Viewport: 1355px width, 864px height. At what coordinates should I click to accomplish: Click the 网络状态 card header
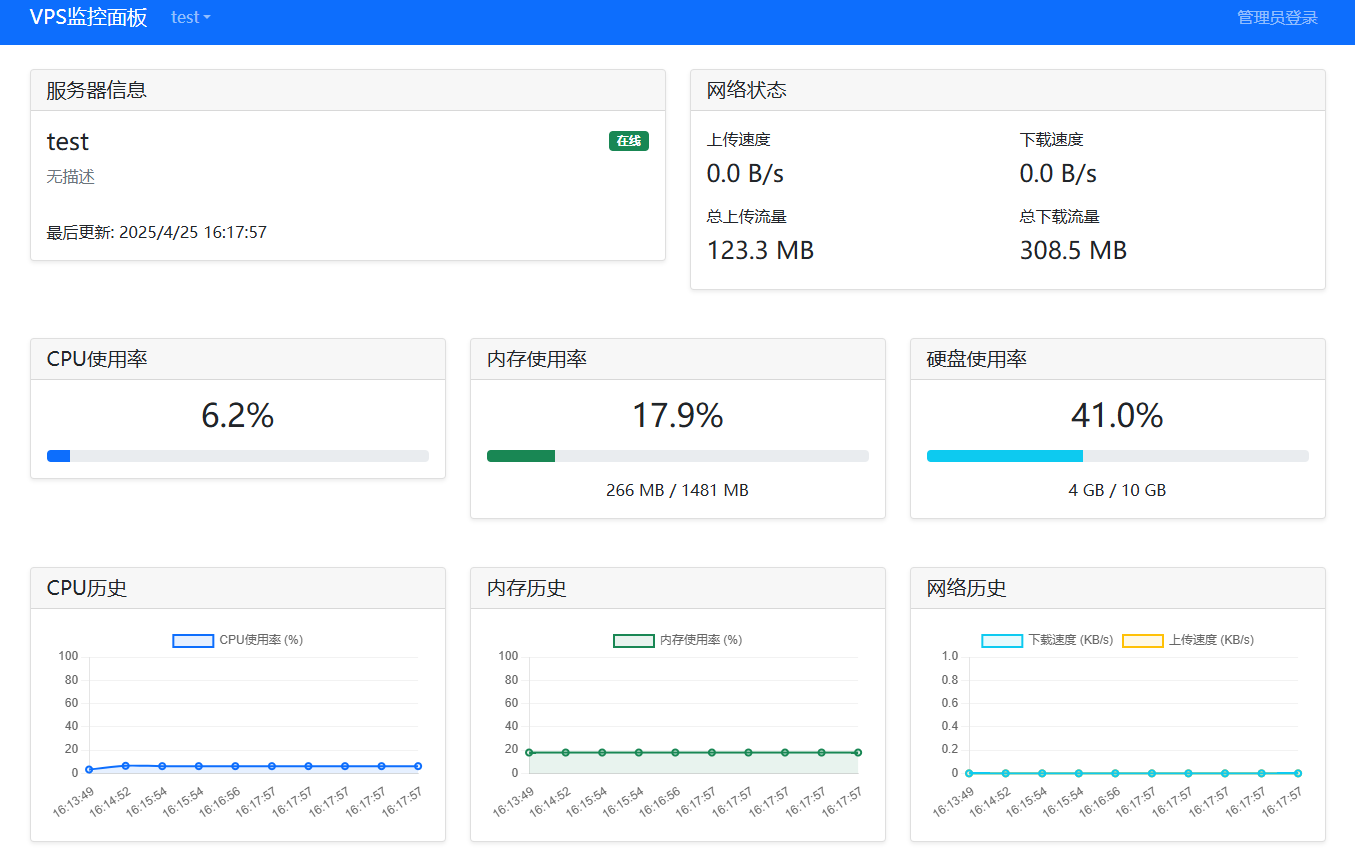(1007, 90)
